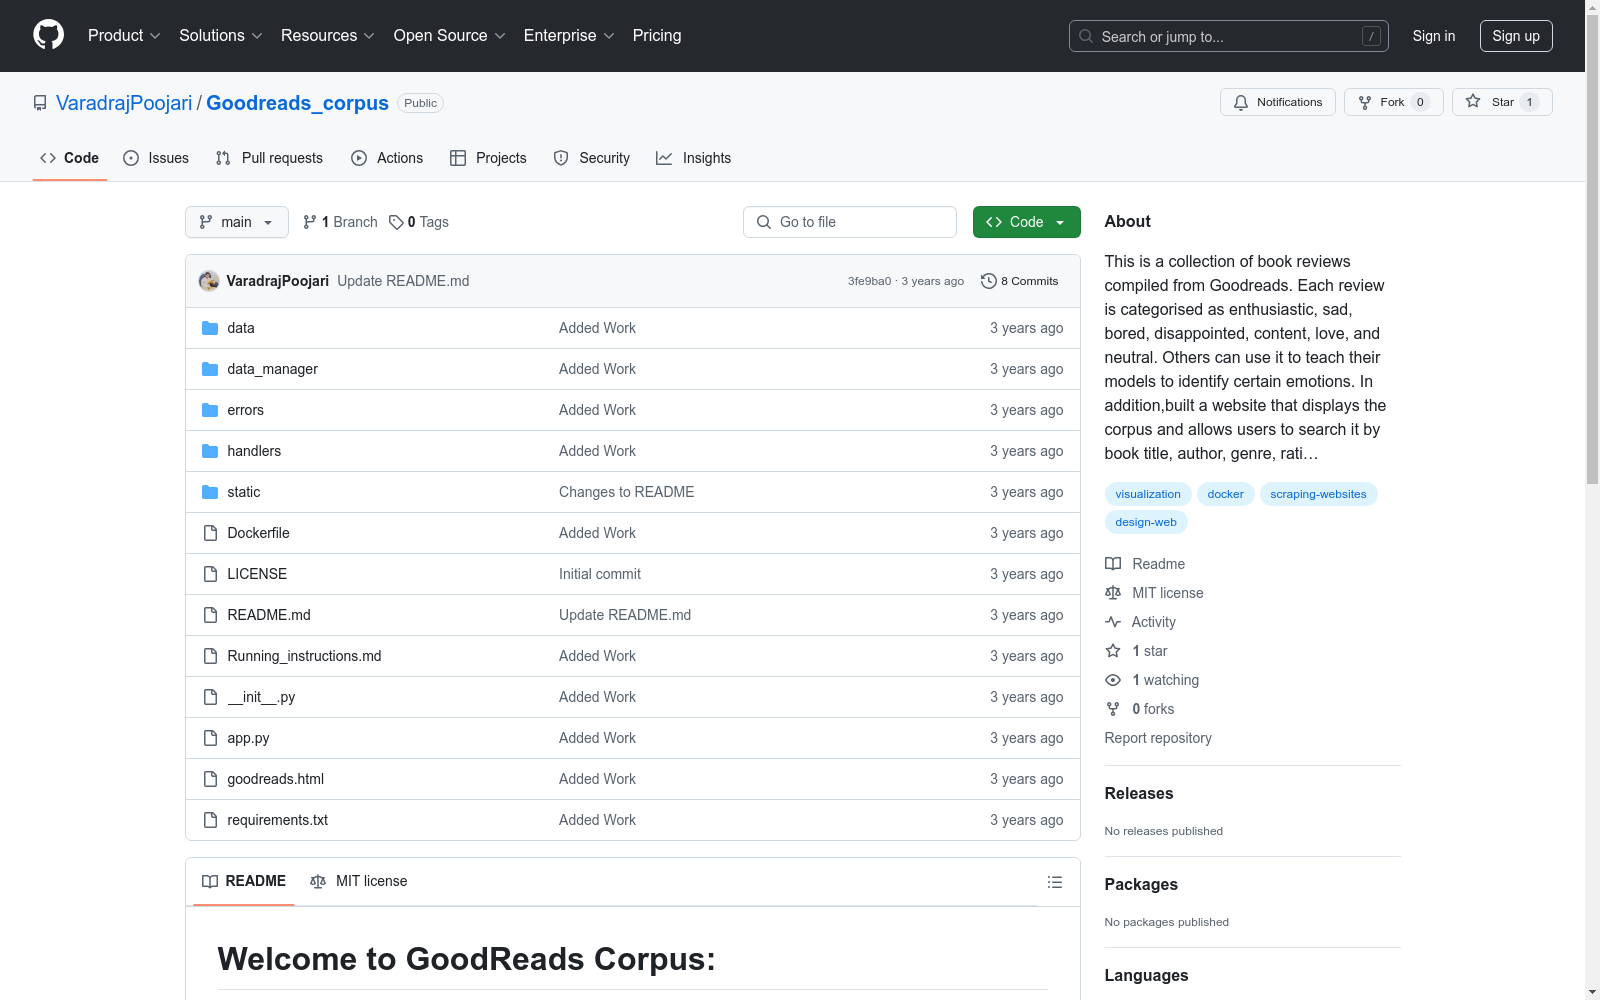Click the repository icon beside owner name
The width and height of the screenshot is (1600, 1000).
tap(40, 103)
